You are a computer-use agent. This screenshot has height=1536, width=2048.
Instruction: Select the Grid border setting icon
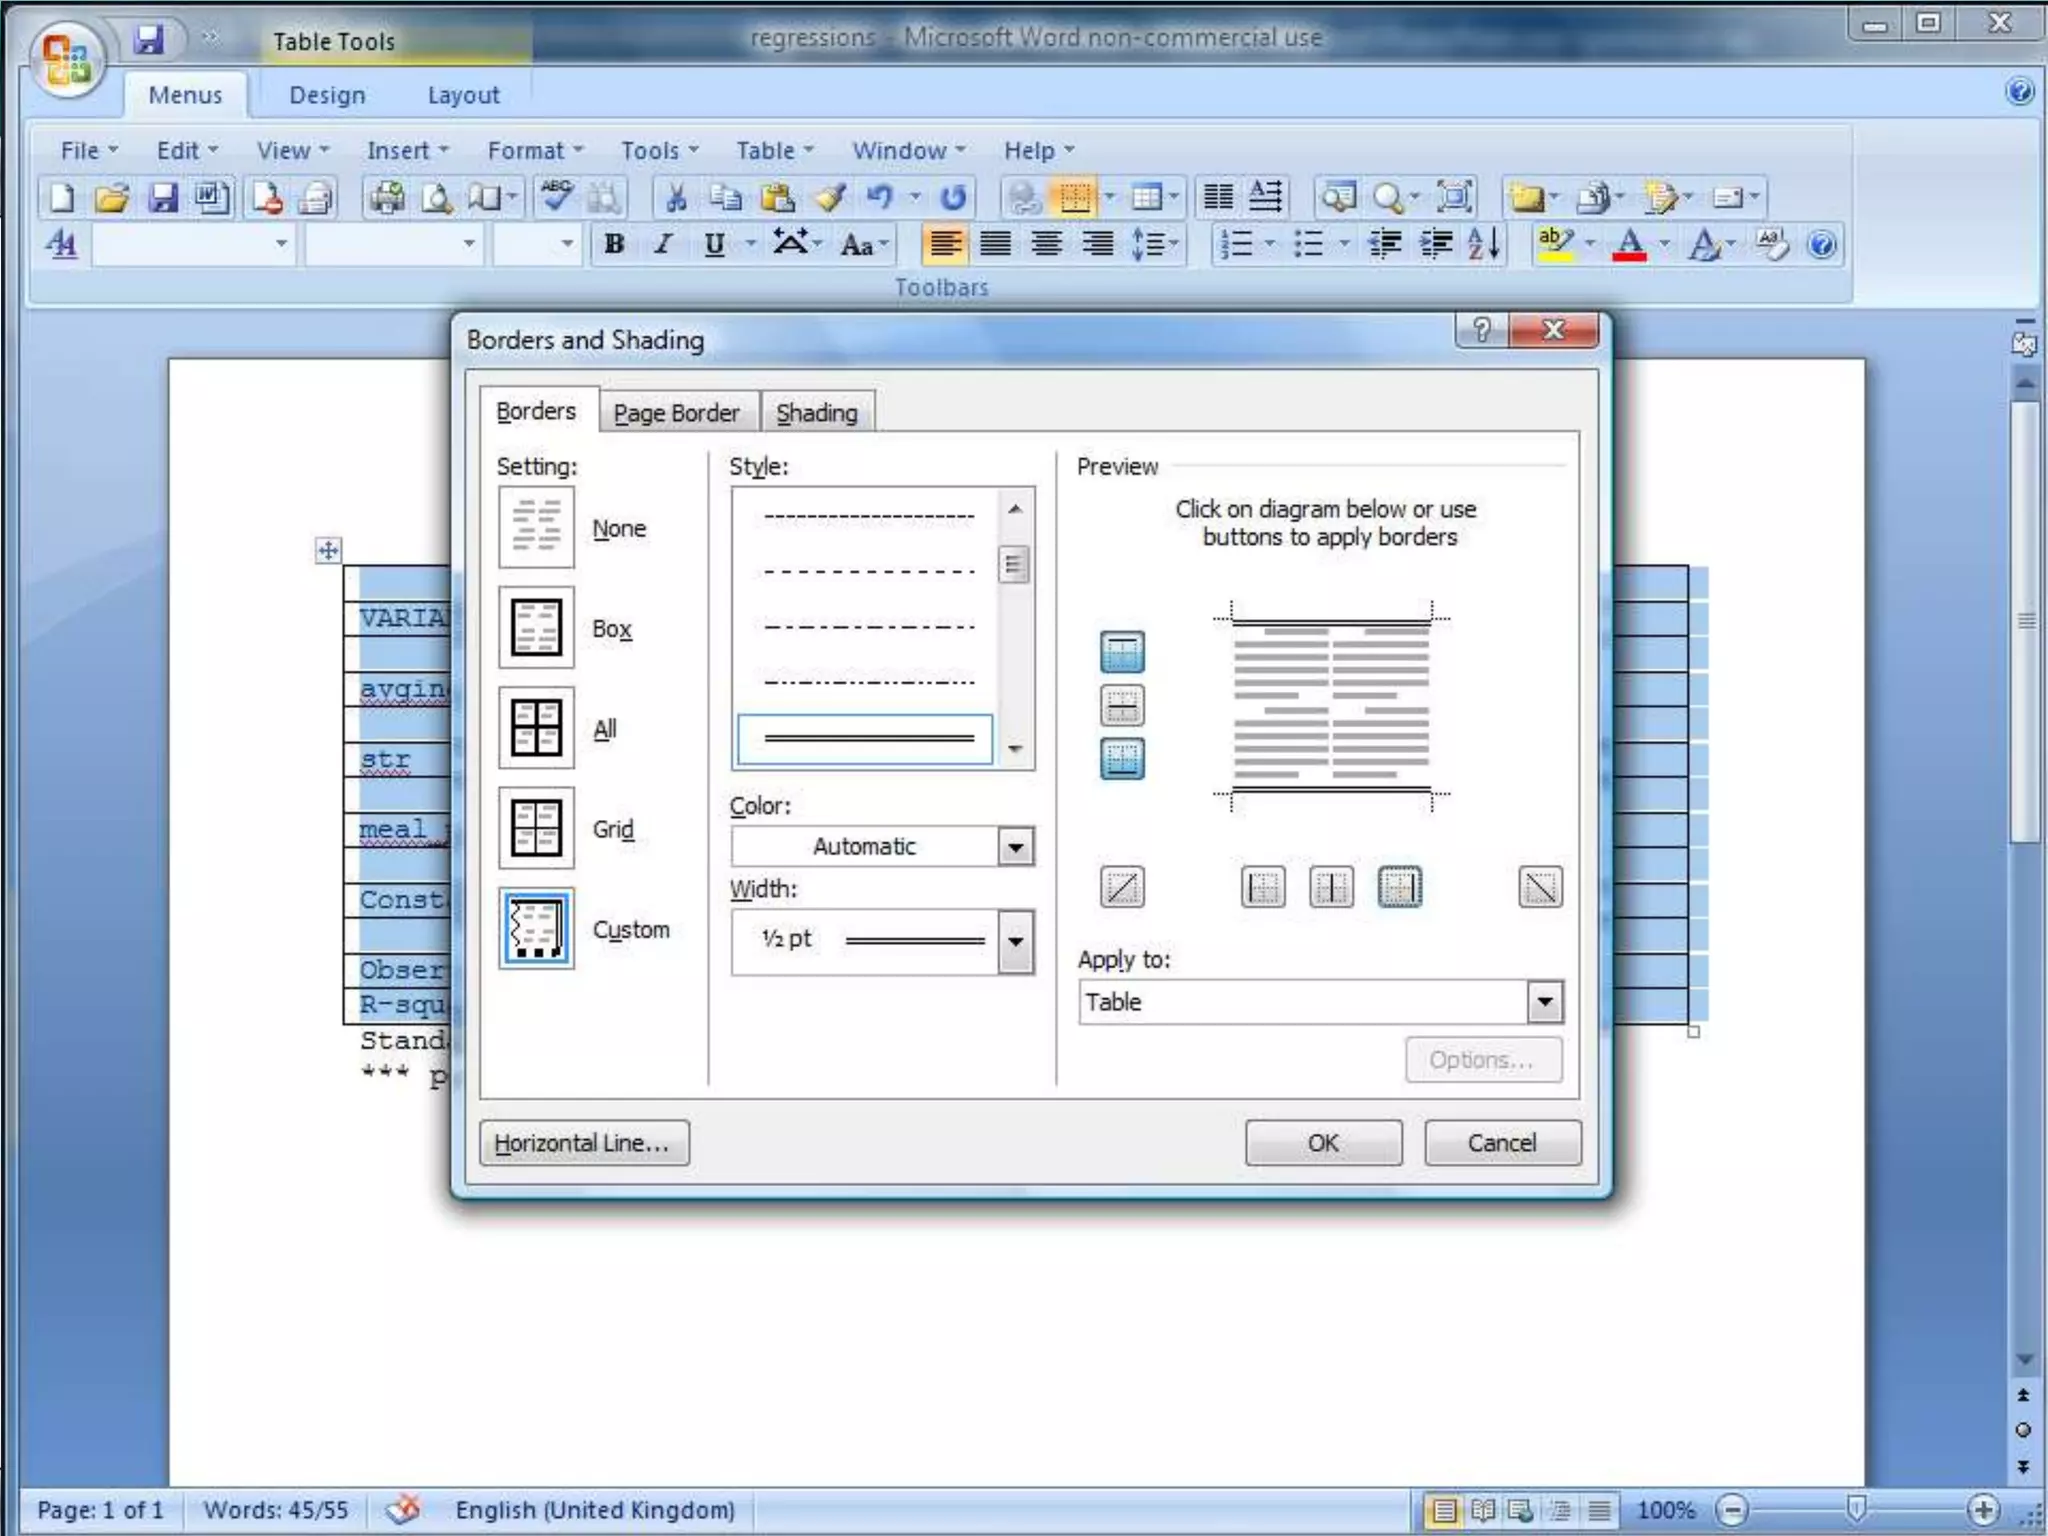(536, 828)
